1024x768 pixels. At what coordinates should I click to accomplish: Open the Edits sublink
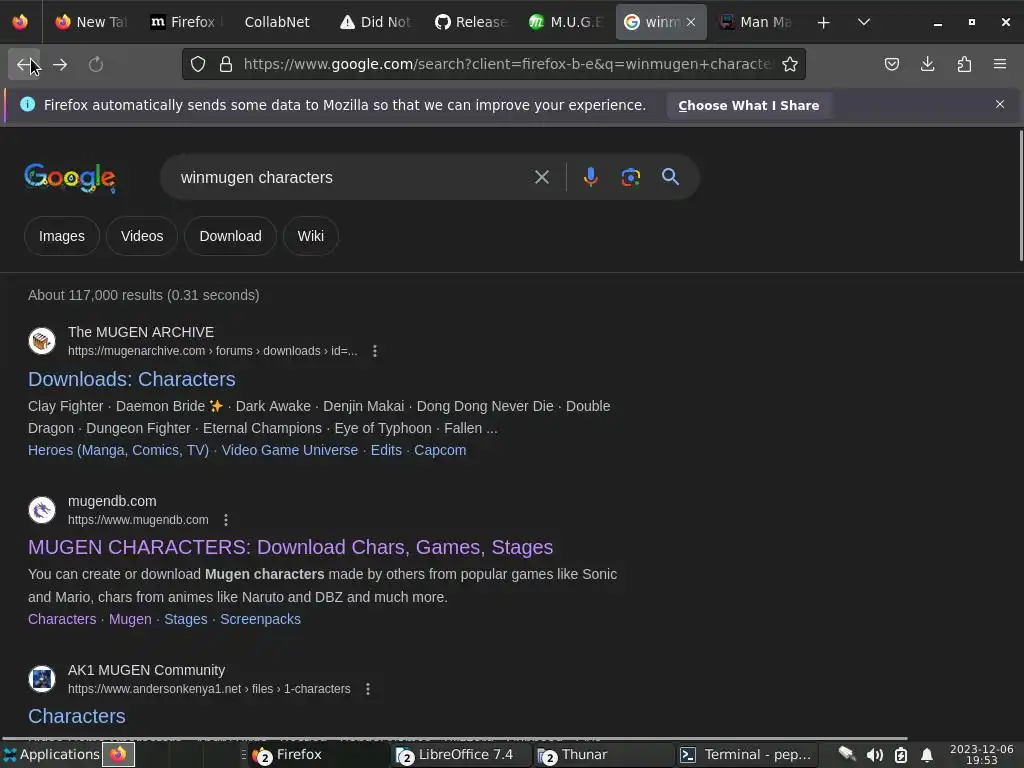(x=386, y=450)
